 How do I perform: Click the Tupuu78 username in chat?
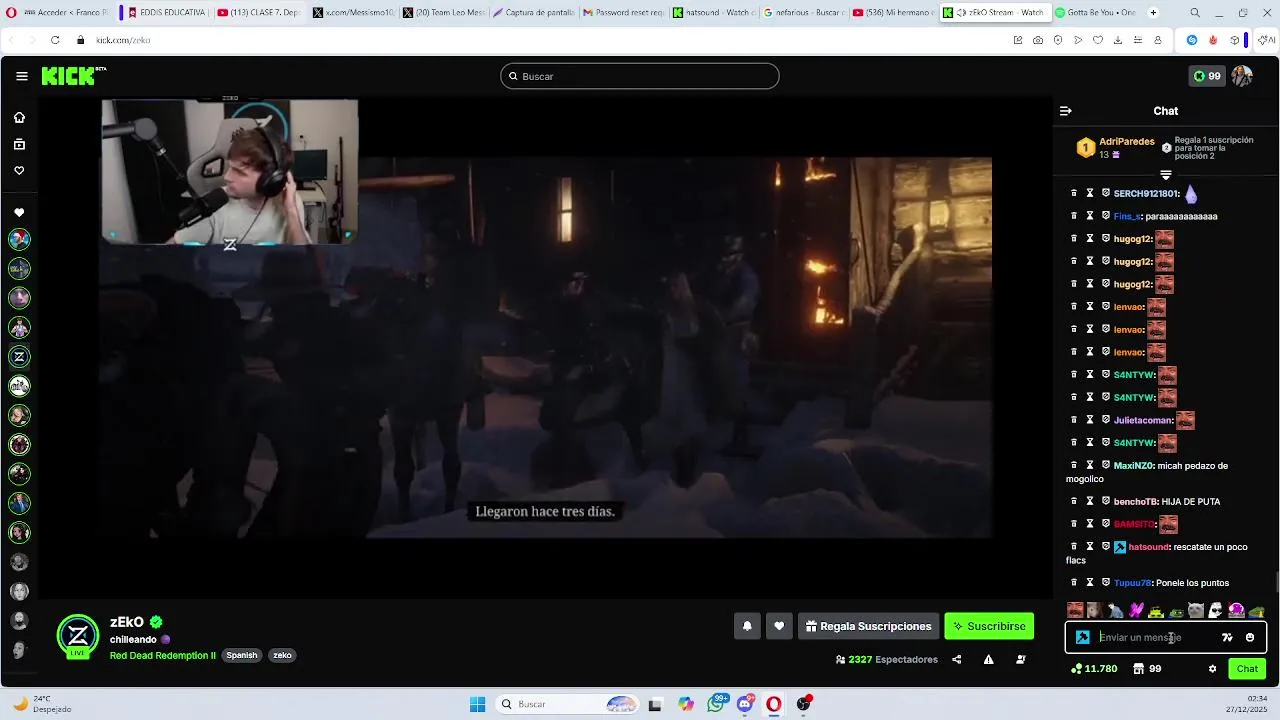pos(1133,583)
